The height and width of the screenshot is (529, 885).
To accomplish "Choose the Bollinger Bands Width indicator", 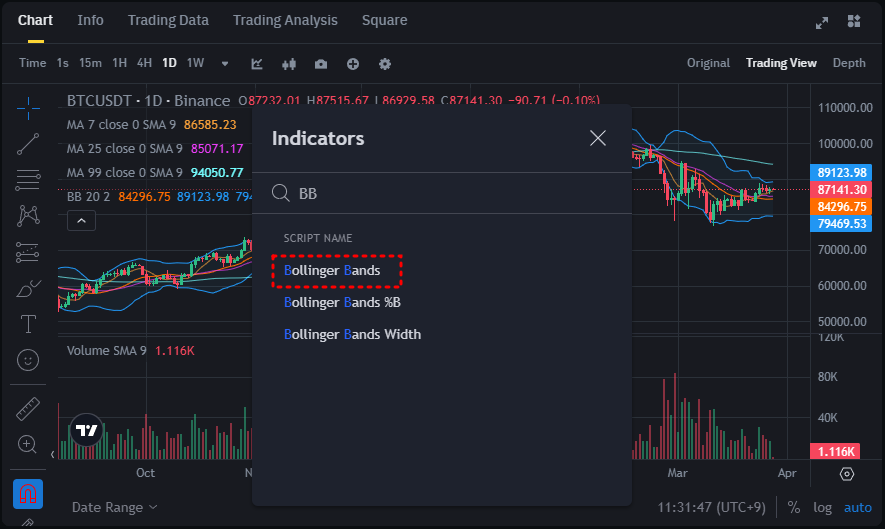I will pyautogui.click(x=352, y=334).
